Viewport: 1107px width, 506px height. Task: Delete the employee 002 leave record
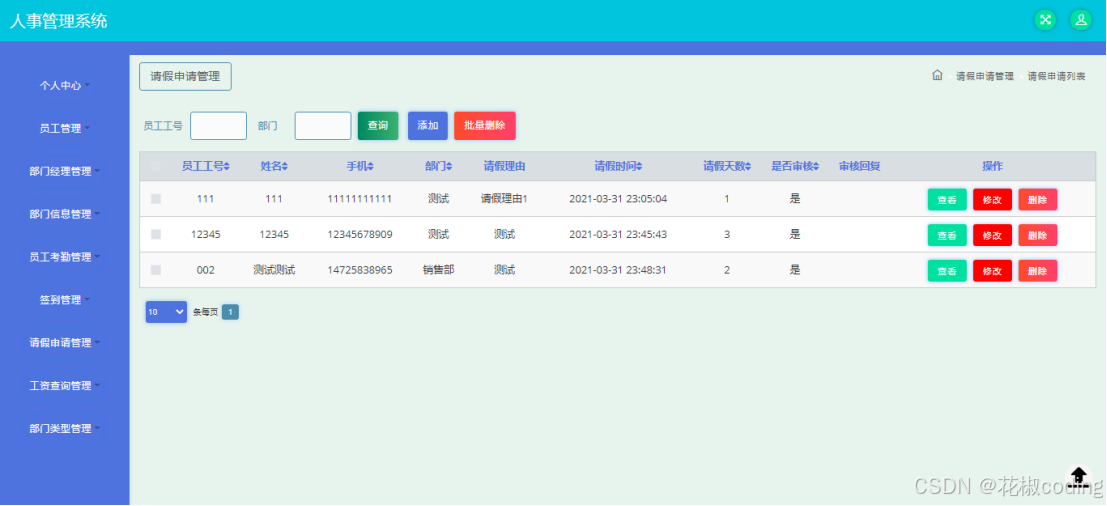click(1037, 270)
